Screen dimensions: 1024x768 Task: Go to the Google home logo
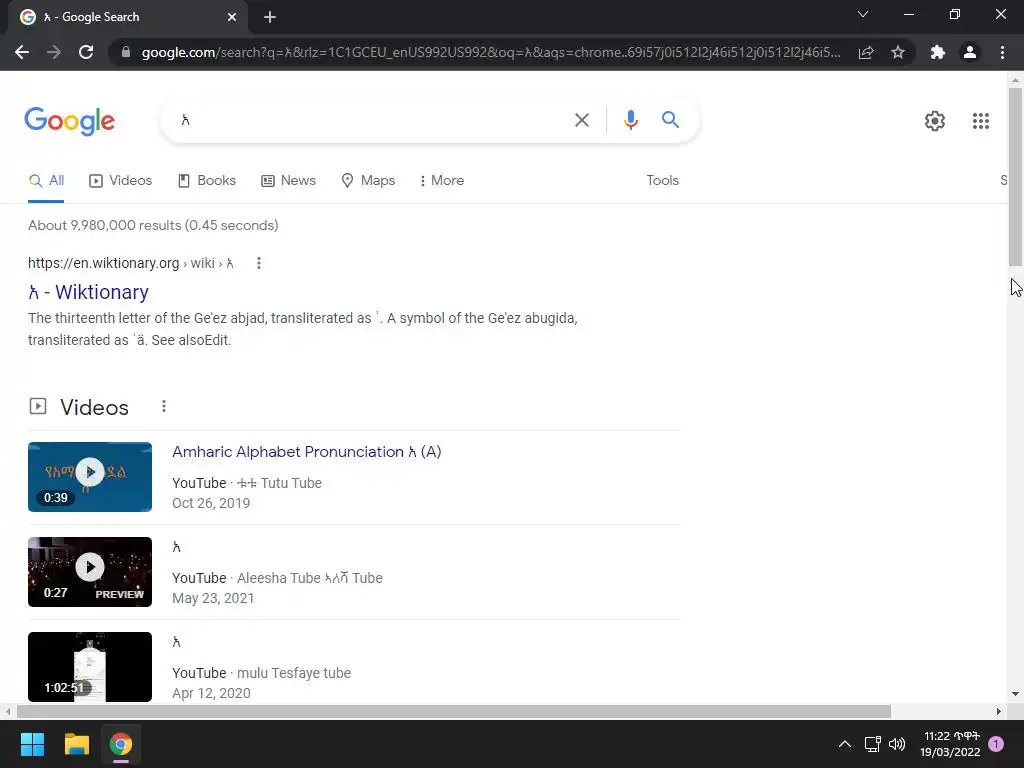pos(70,121)
